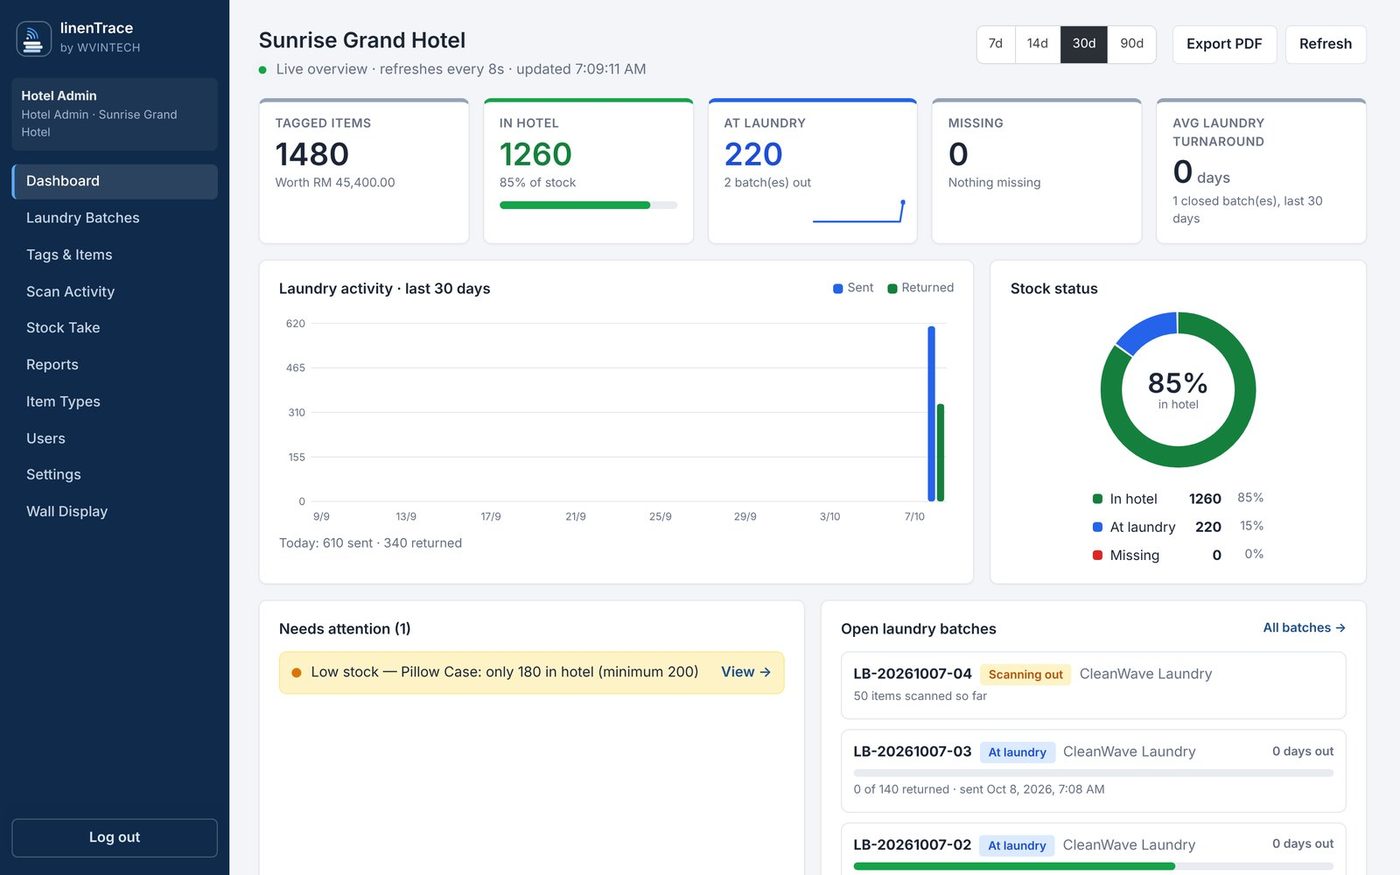Launch the Wall Display view

point(115,512)
